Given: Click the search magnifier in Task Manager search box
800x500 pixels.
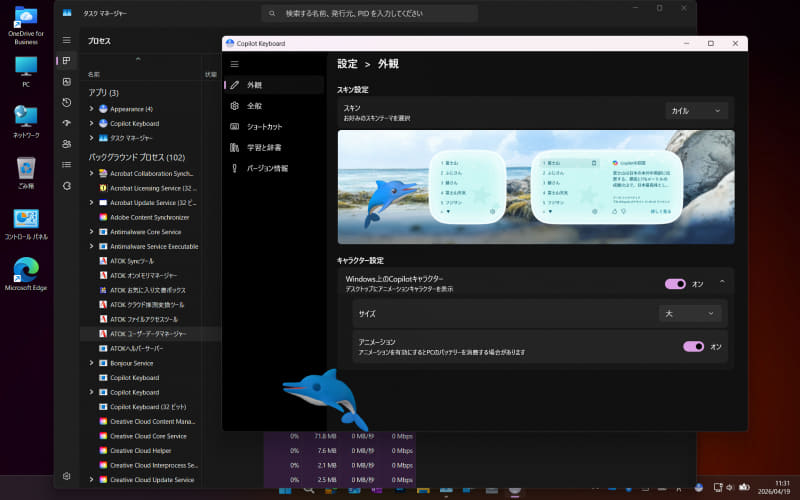Looking at the screenshot, I should tap(272, 13).
